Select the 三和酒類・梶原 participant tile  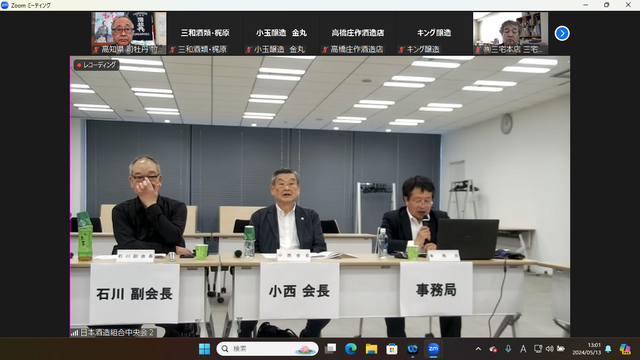tap(205, 33)
